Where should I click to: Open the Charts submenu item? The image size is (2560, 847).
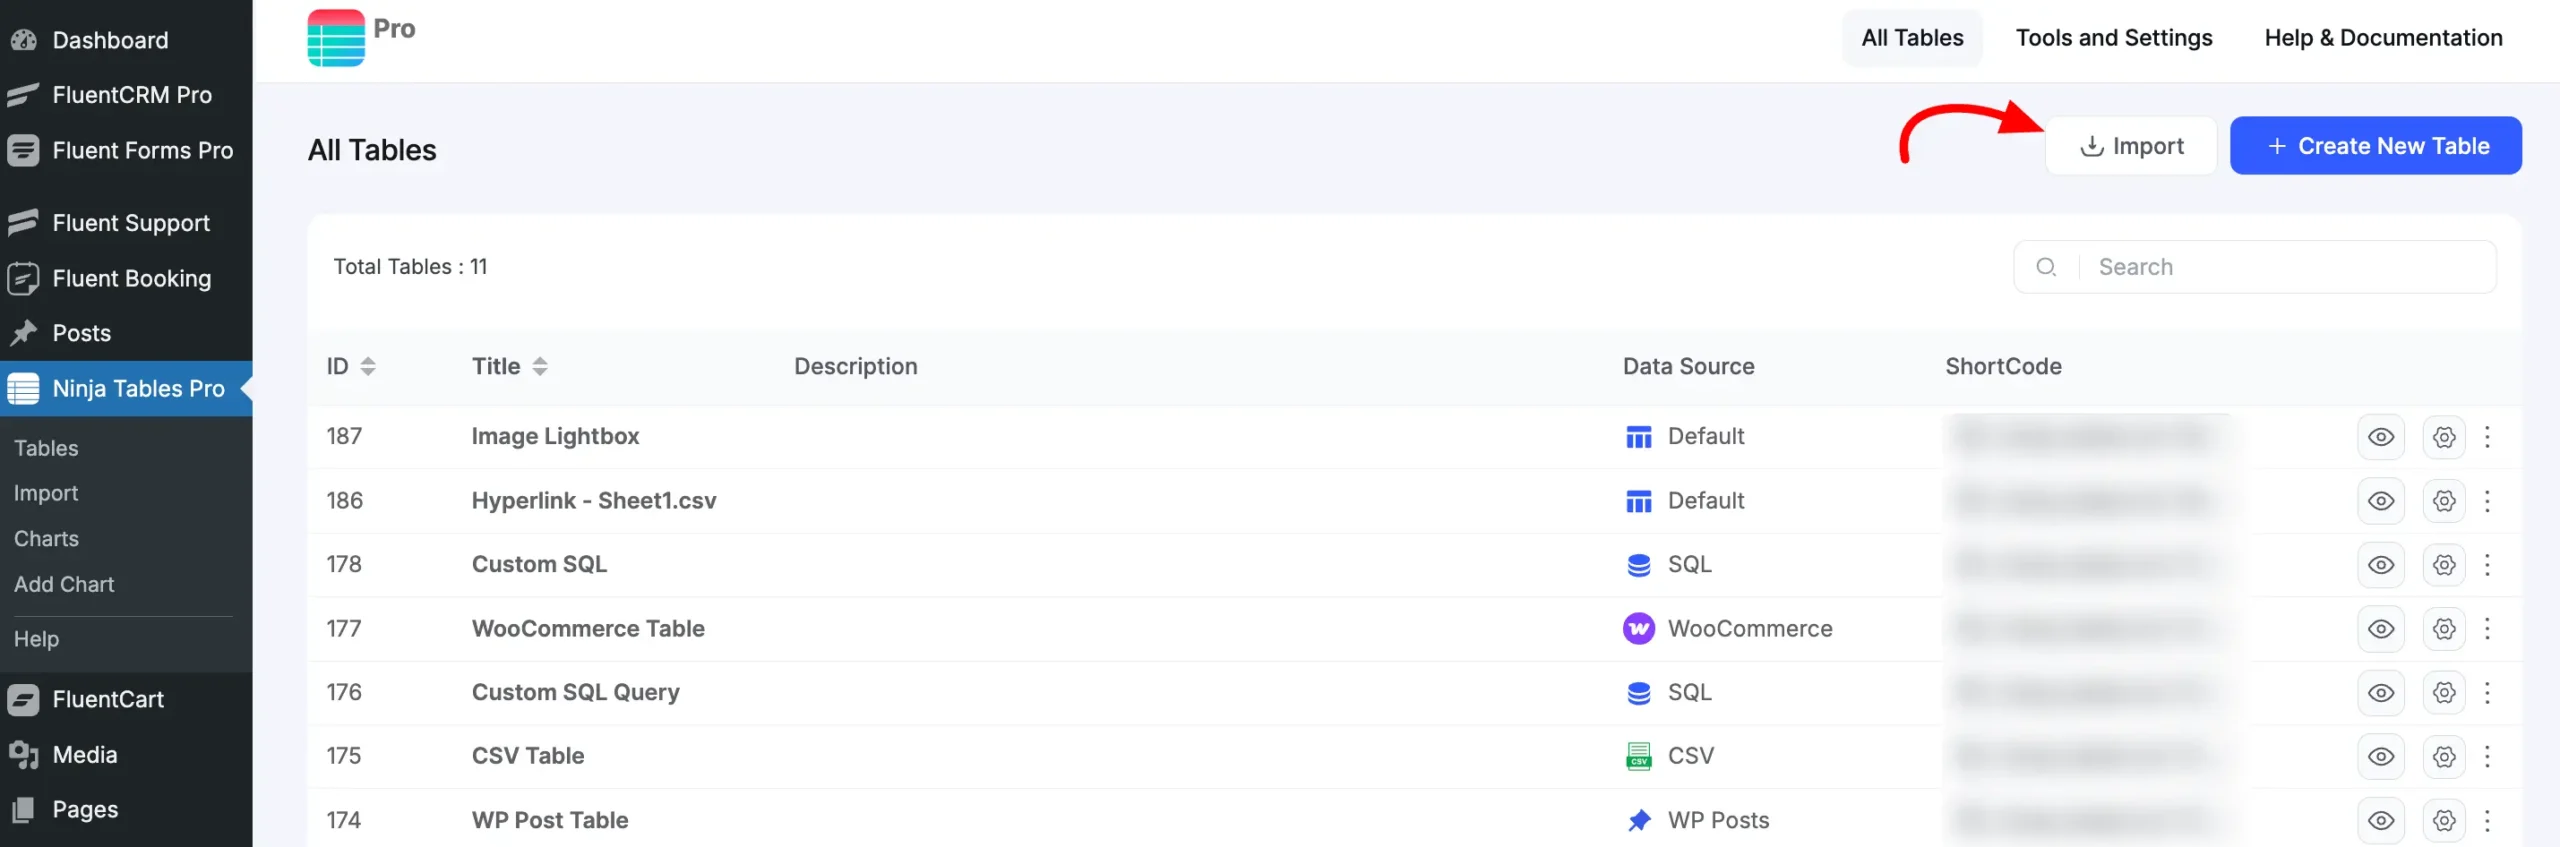pos(46,538)
